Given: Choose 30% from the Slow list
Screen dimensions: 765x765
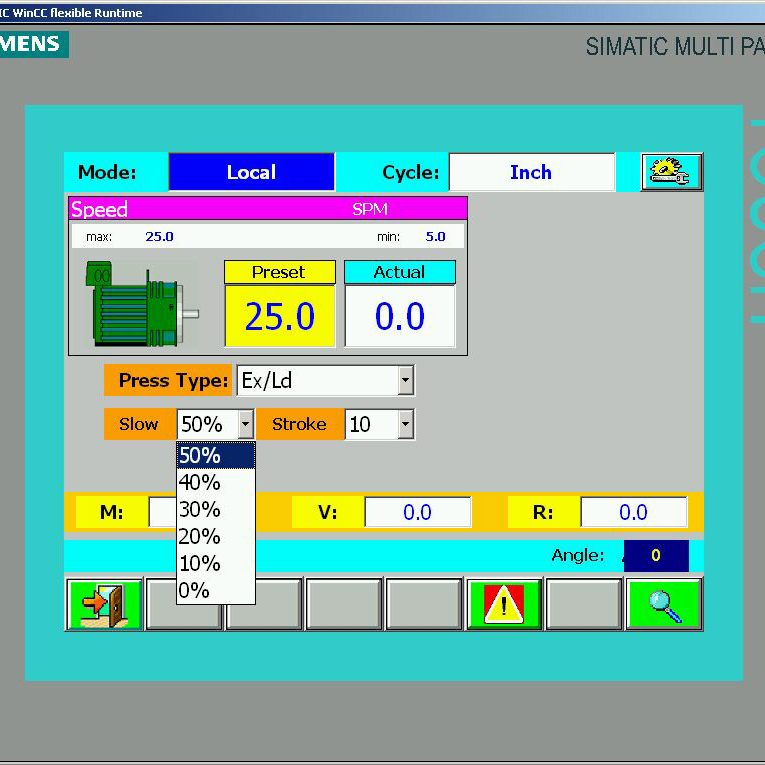Looking at the screenshot, I should (x=216, y=509).
